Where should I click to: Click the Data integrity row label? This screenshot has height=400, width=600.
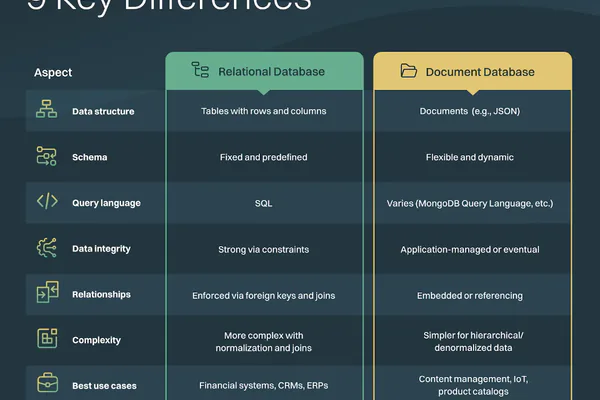click(x=101, y=249)
